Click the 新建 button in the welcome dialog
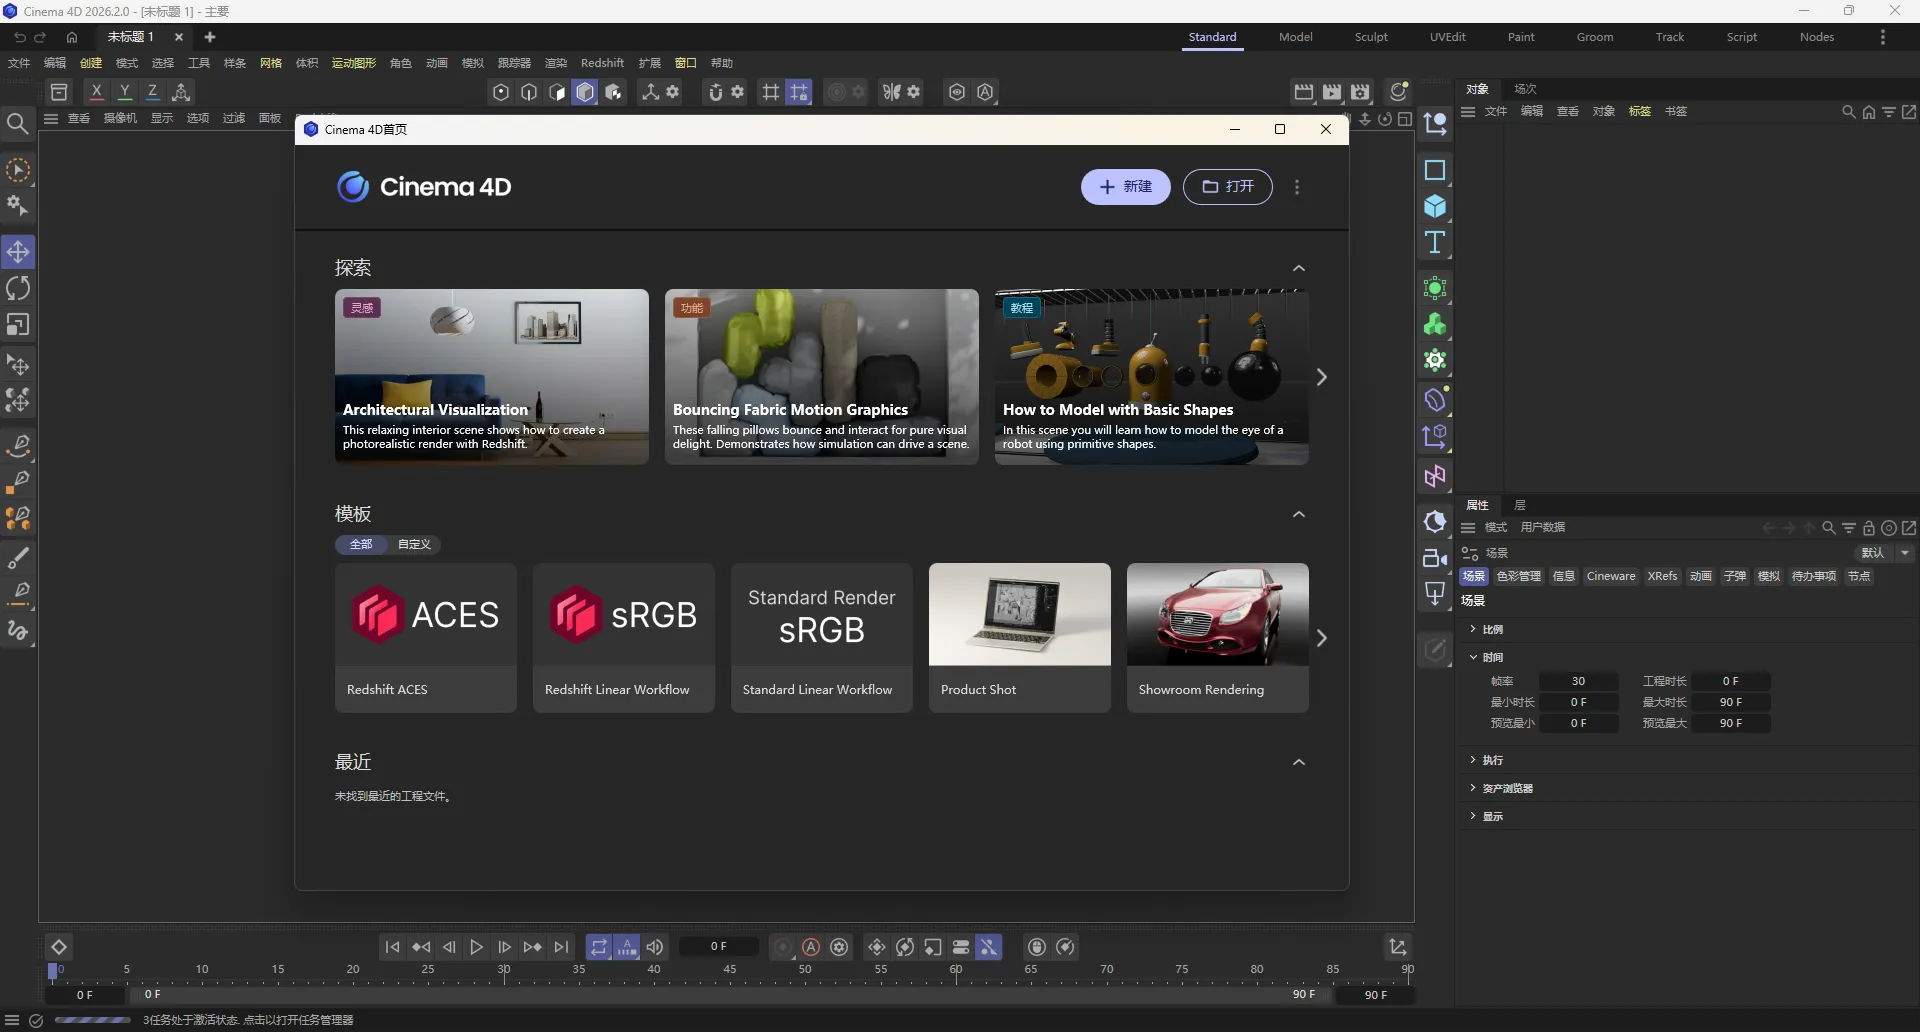The height and width of the screenshot is (1032, 1920). point(1126,187)
